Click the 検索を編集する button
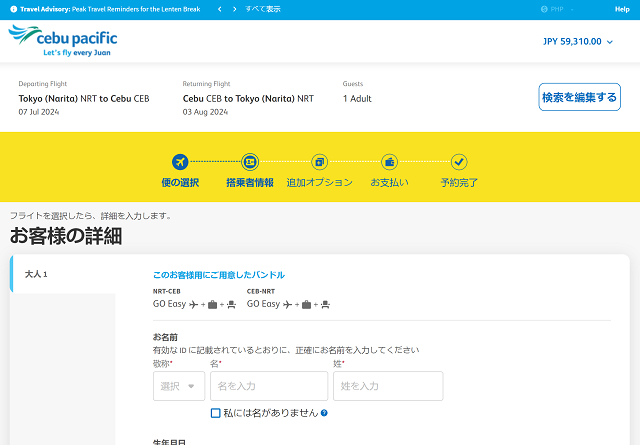 579,97
